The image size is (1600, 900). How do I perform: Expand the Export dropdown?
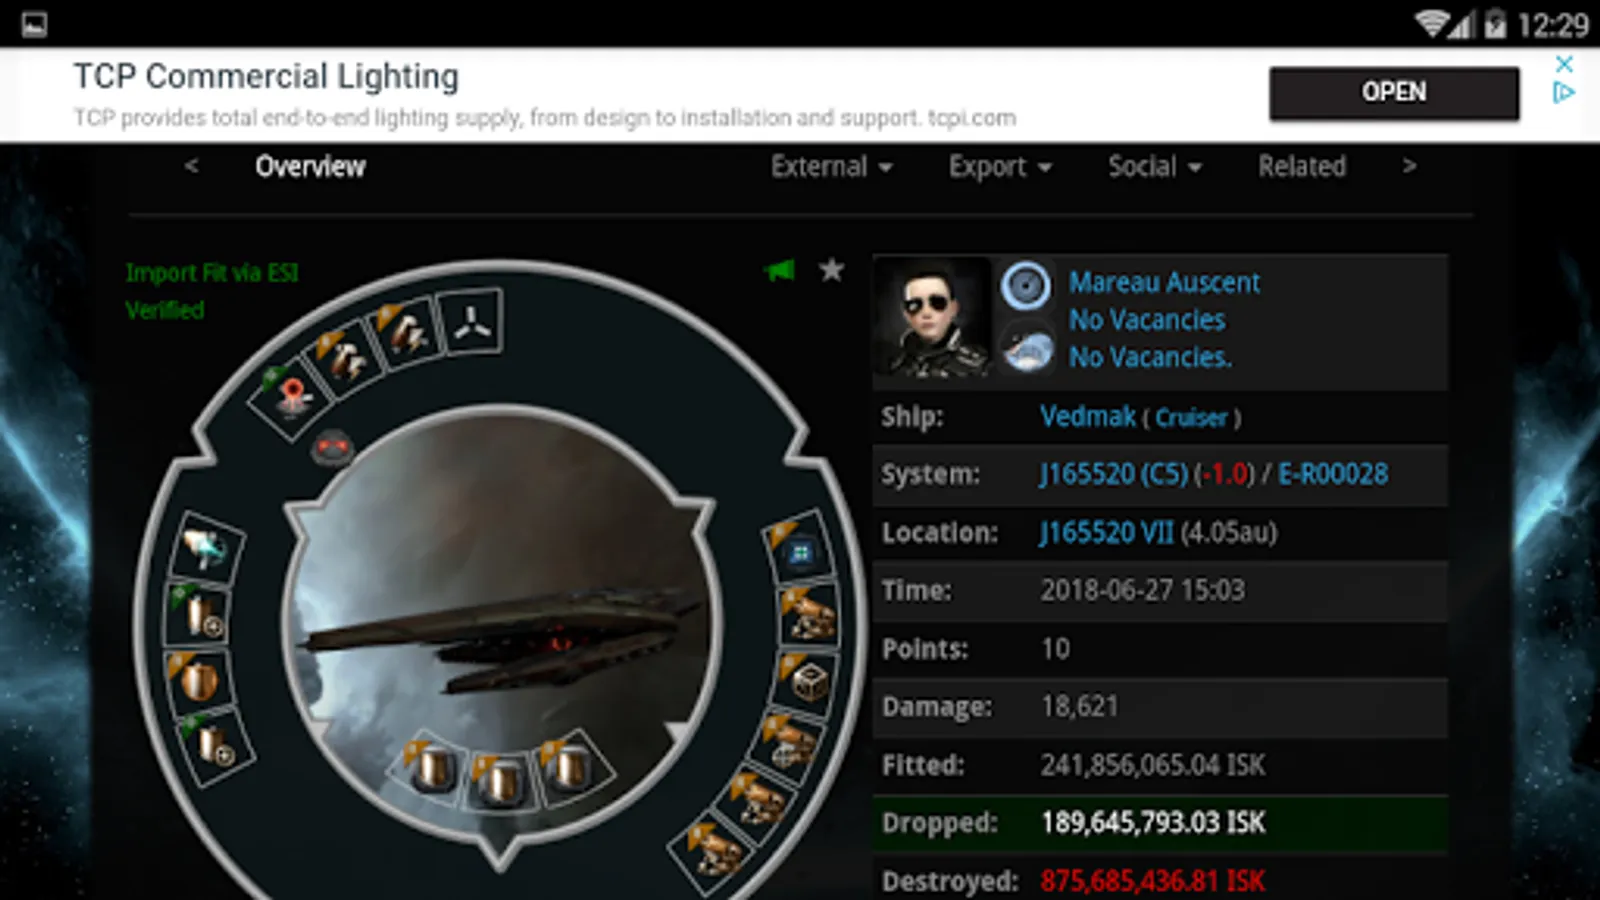1000,166
